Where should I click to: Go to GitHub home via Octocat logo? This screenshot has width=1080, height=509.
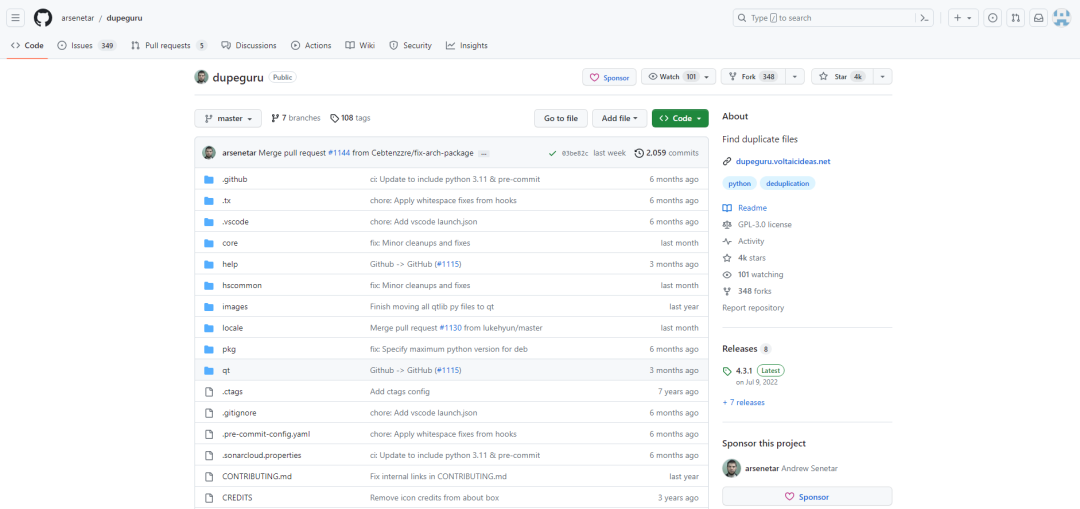[43, 18]
